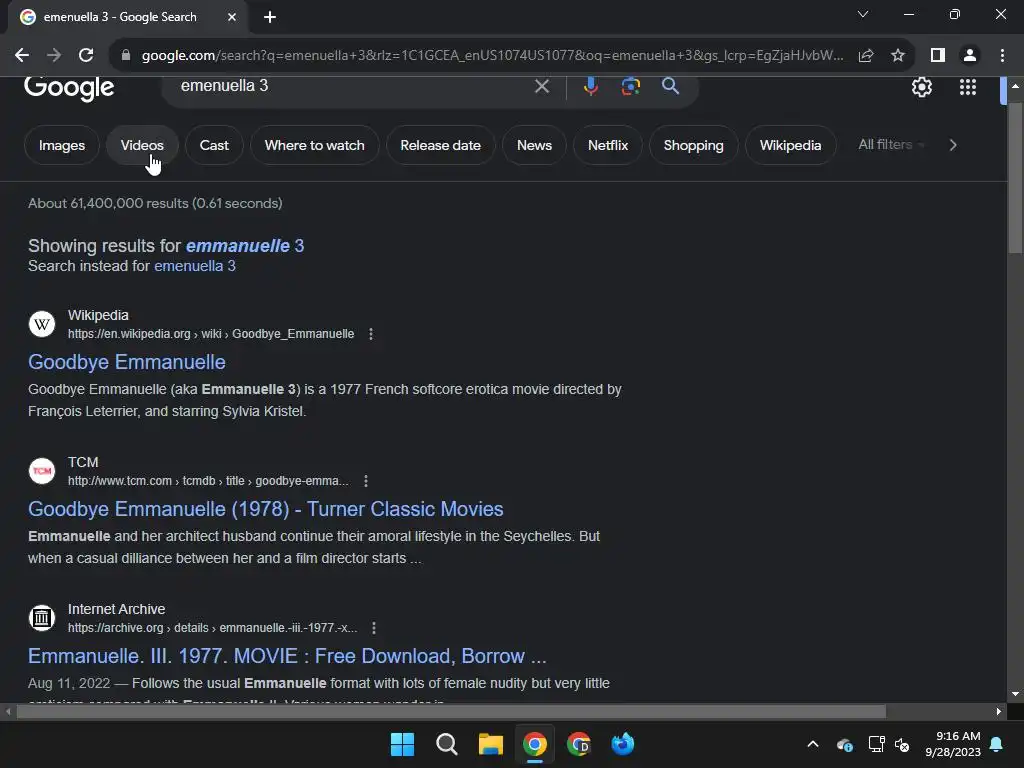The height and width of the screenshot is (768, 1024).
Task: Search by image with Google Lens
Action: 630,86
